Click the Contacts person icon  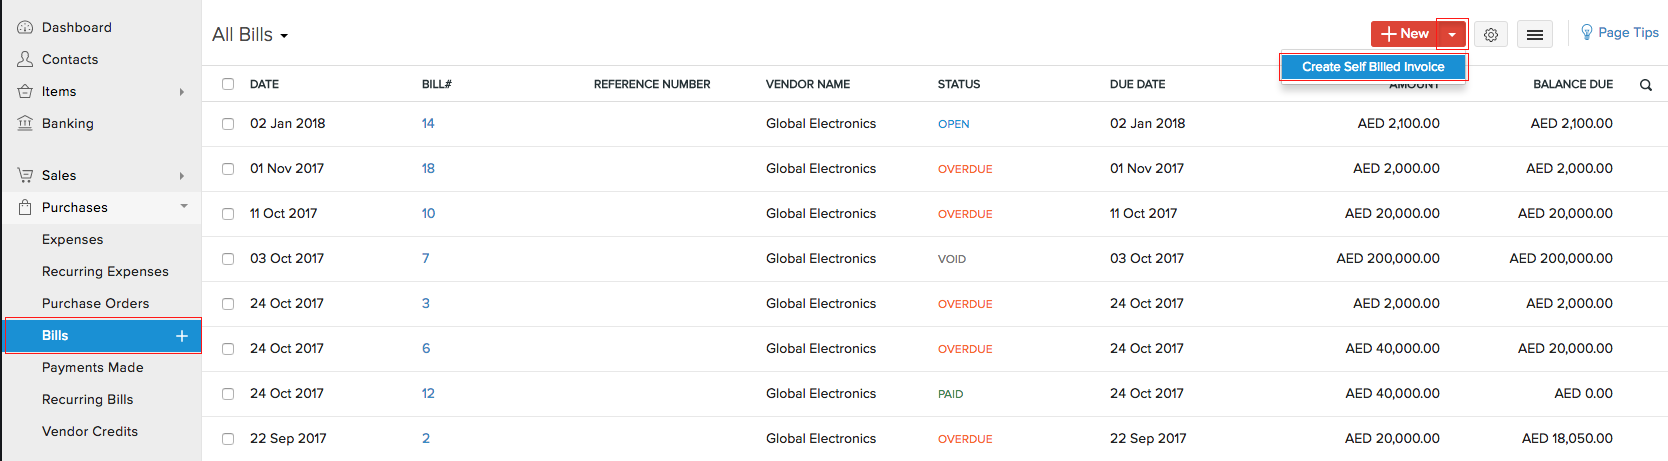(25, 59)
